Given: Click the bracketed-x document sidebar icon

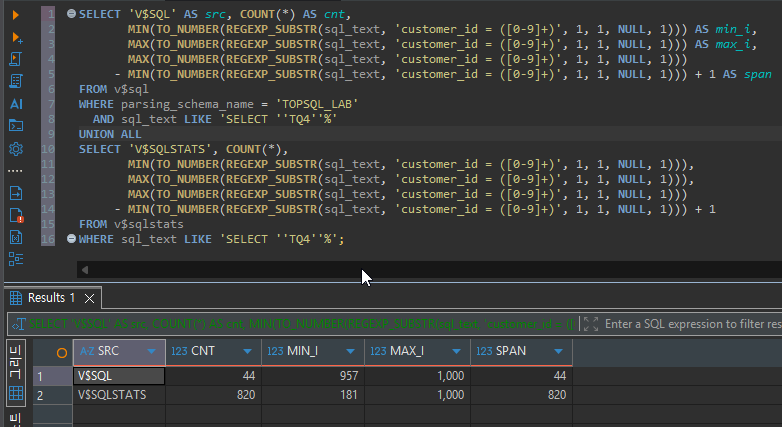Looking at the screenshot, I should 16,237.
